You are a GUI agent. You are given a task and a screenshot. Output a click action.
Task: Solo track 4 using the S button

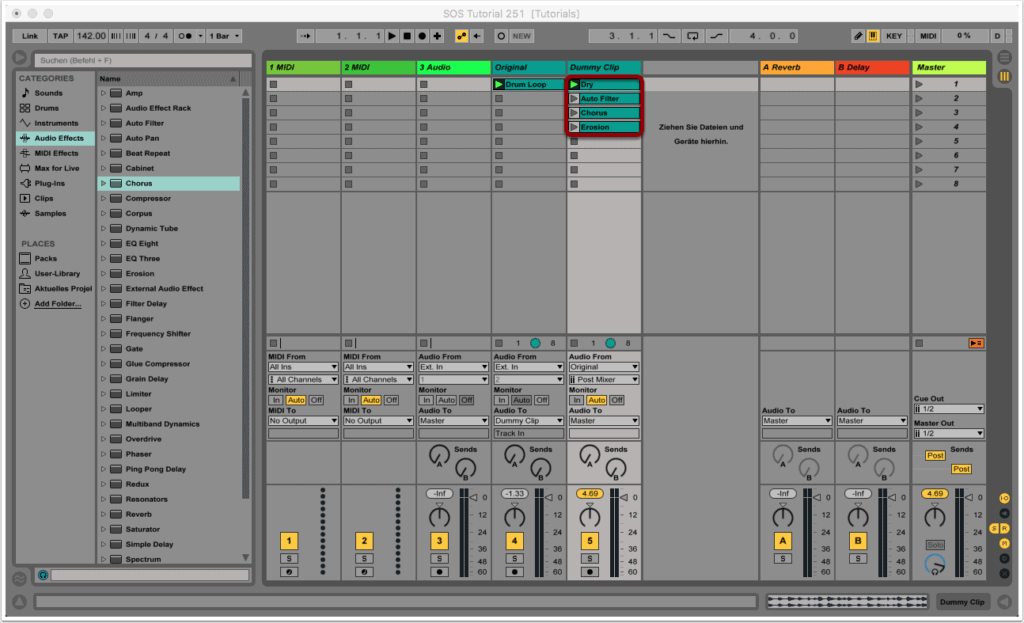pyautogui.click(x=515, y=558)
